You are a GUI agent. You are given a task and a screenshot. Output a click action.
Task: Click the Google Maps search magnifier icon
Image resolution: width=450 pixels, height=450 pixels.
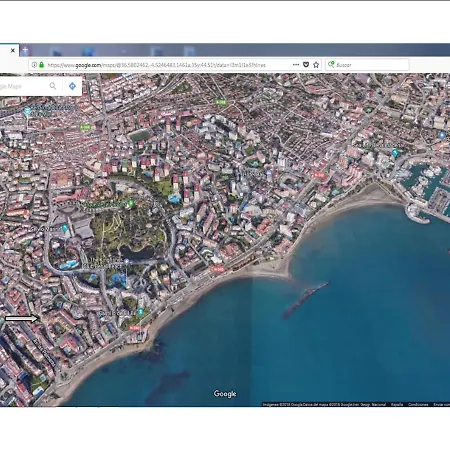(53, 86)
